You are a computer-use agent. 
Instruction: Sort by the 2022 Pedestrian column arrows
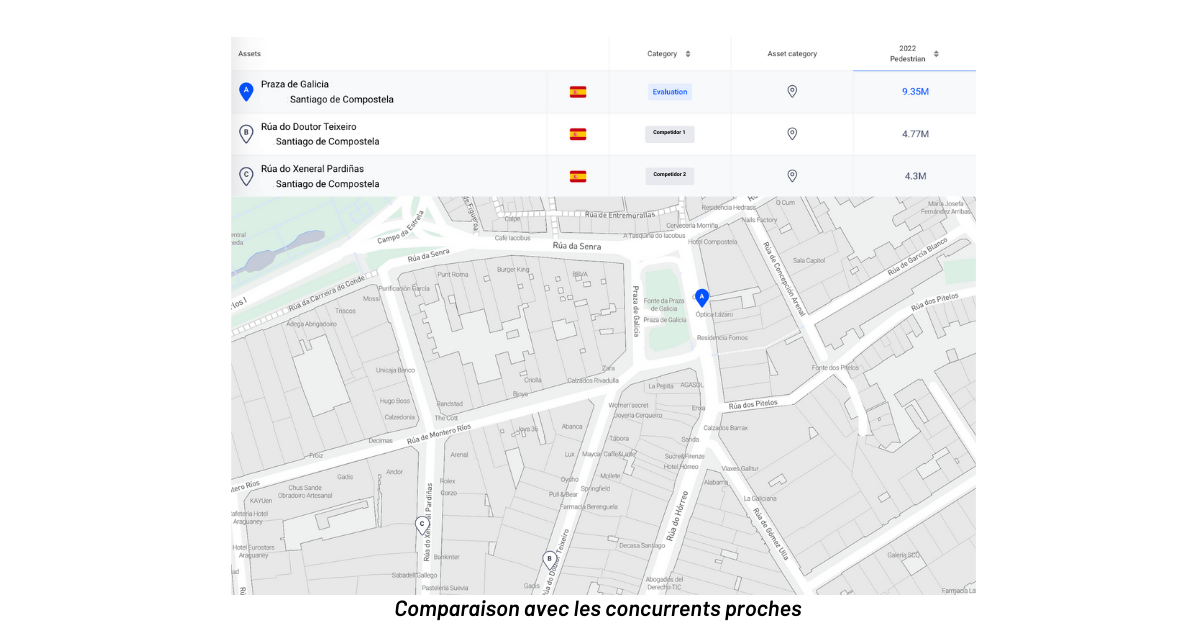[x=936, y=54]
